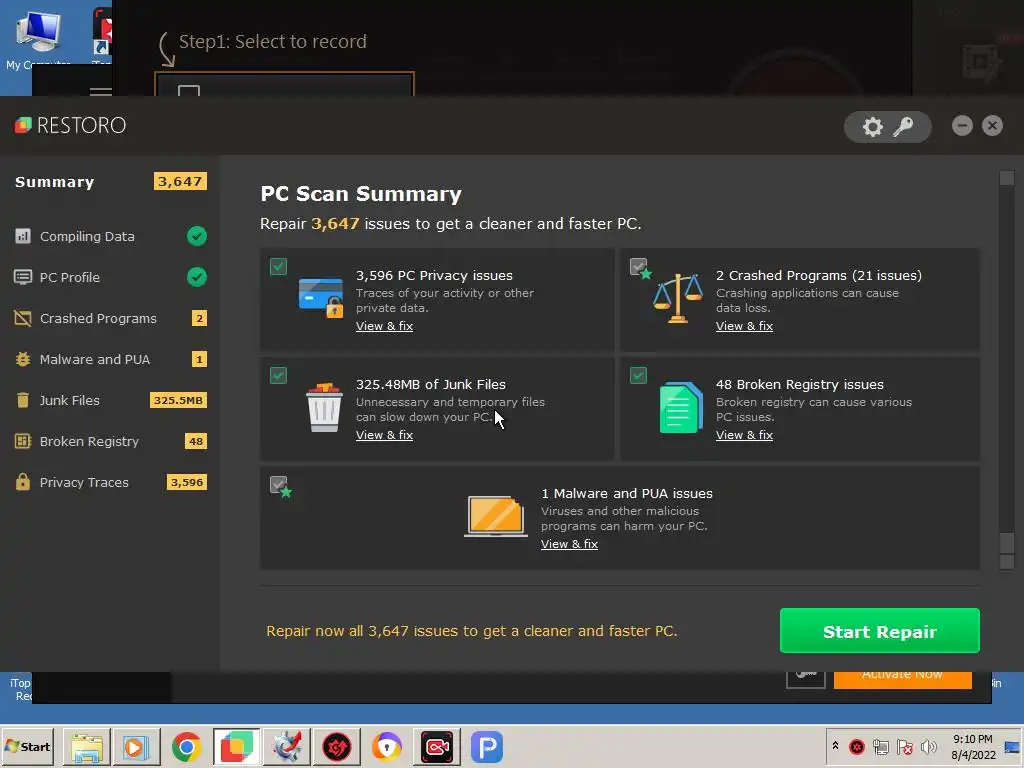Click View & fix under Junk Files
Viewport: 1024px width, 768px height.
coord(384,435)
